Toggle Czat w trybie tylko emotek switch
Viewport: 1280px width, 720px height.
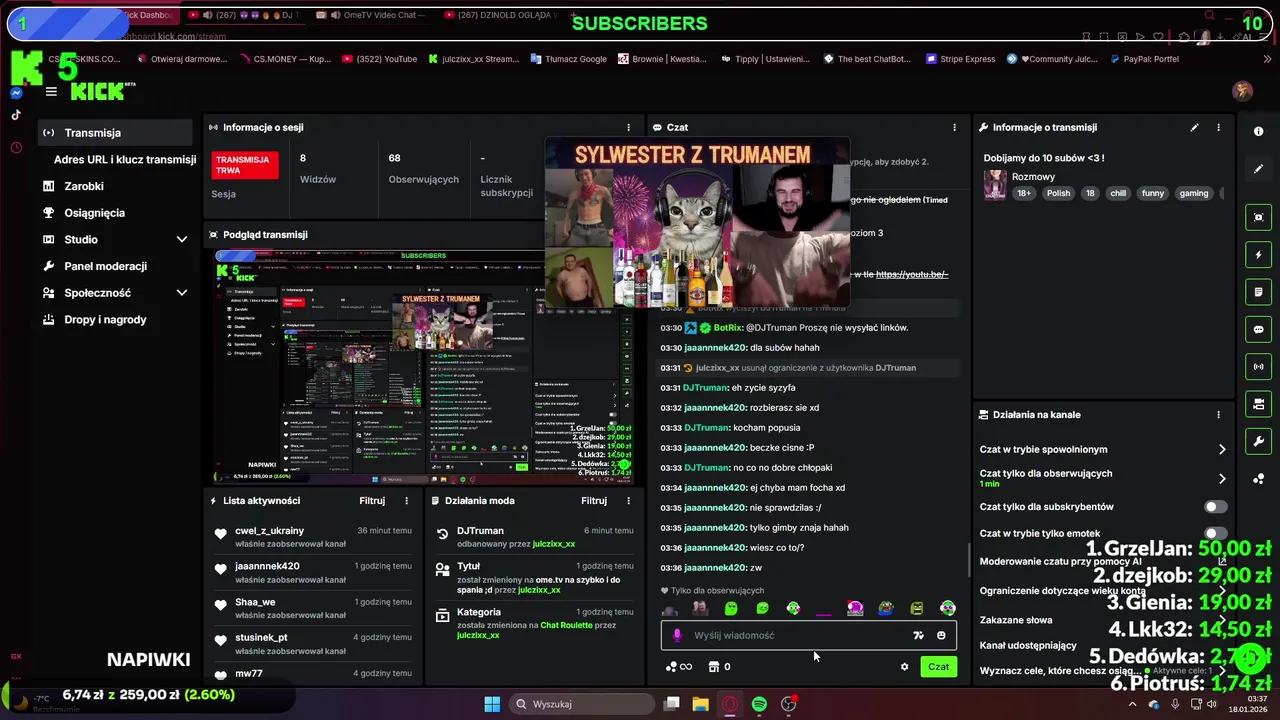(1215, 534)
